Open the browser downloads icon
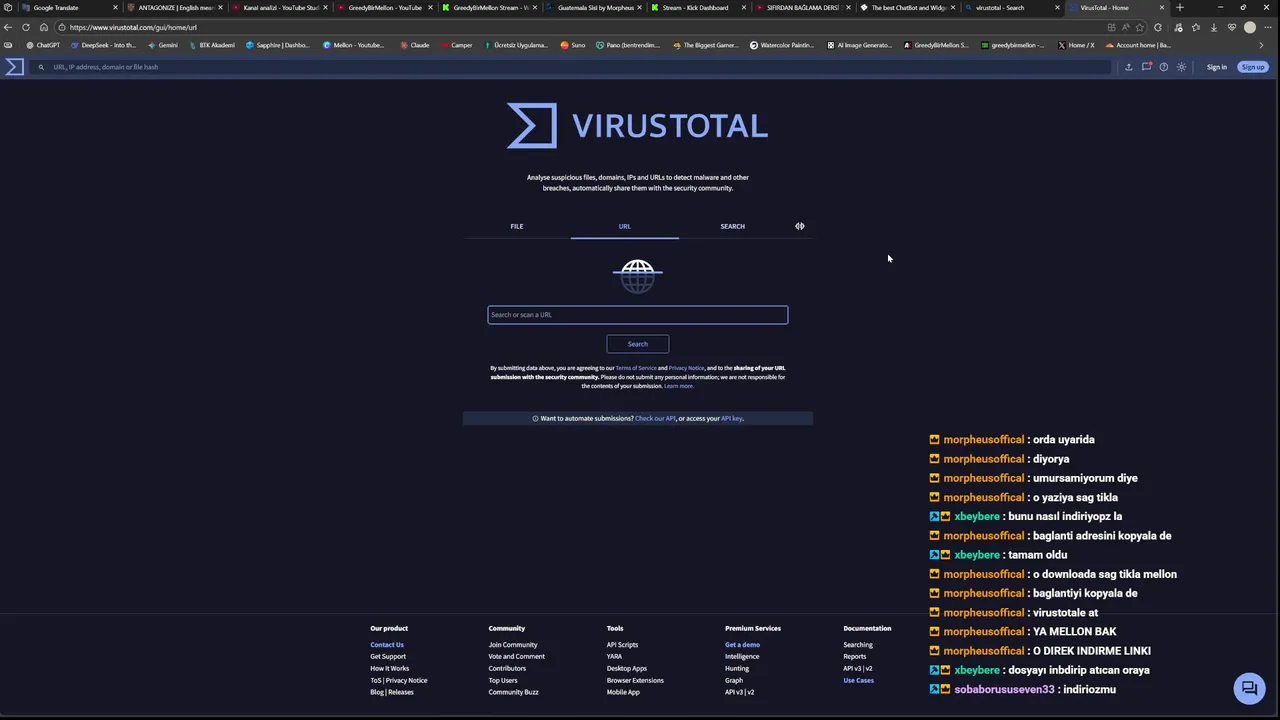 tap(1213, 27)
